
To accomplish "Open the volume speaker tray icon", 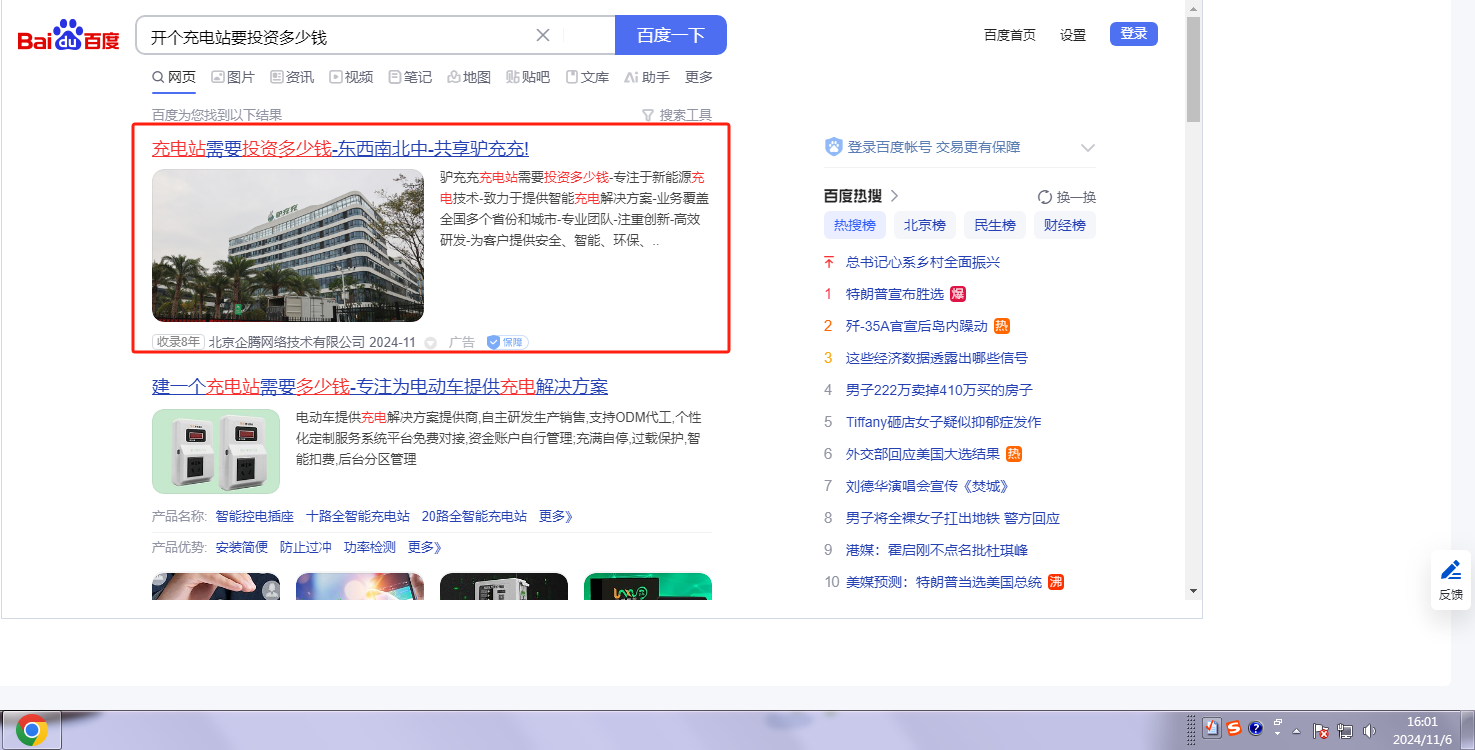I will click(1369, 731).
